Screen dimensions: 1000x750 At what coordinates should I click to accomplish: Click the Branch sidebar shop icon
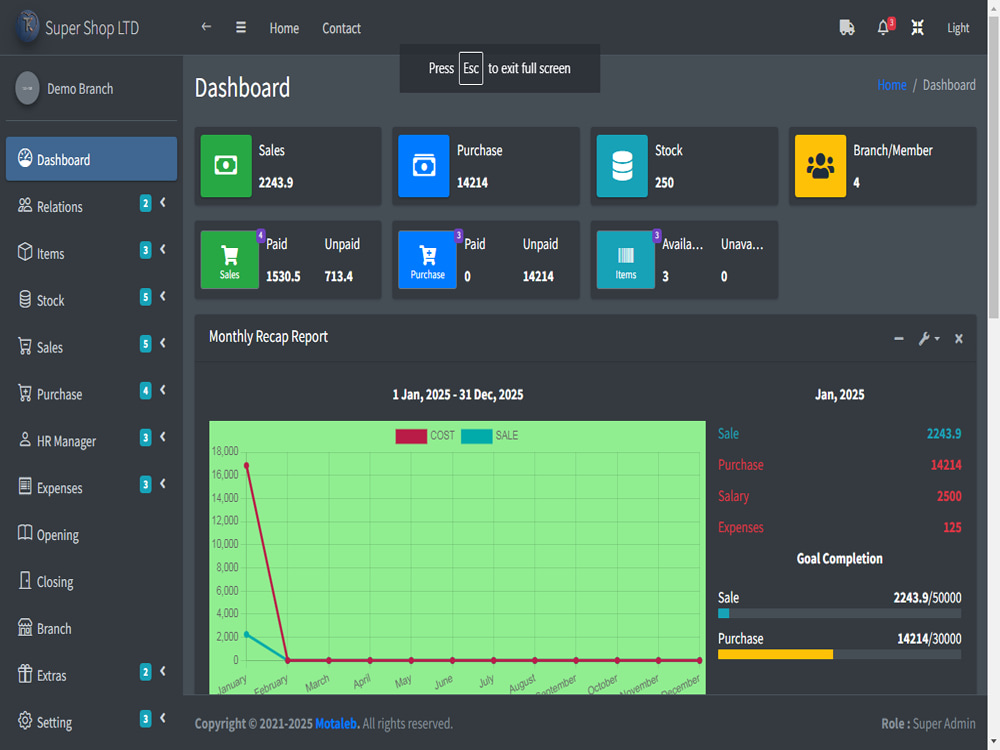tap(25, 628)
